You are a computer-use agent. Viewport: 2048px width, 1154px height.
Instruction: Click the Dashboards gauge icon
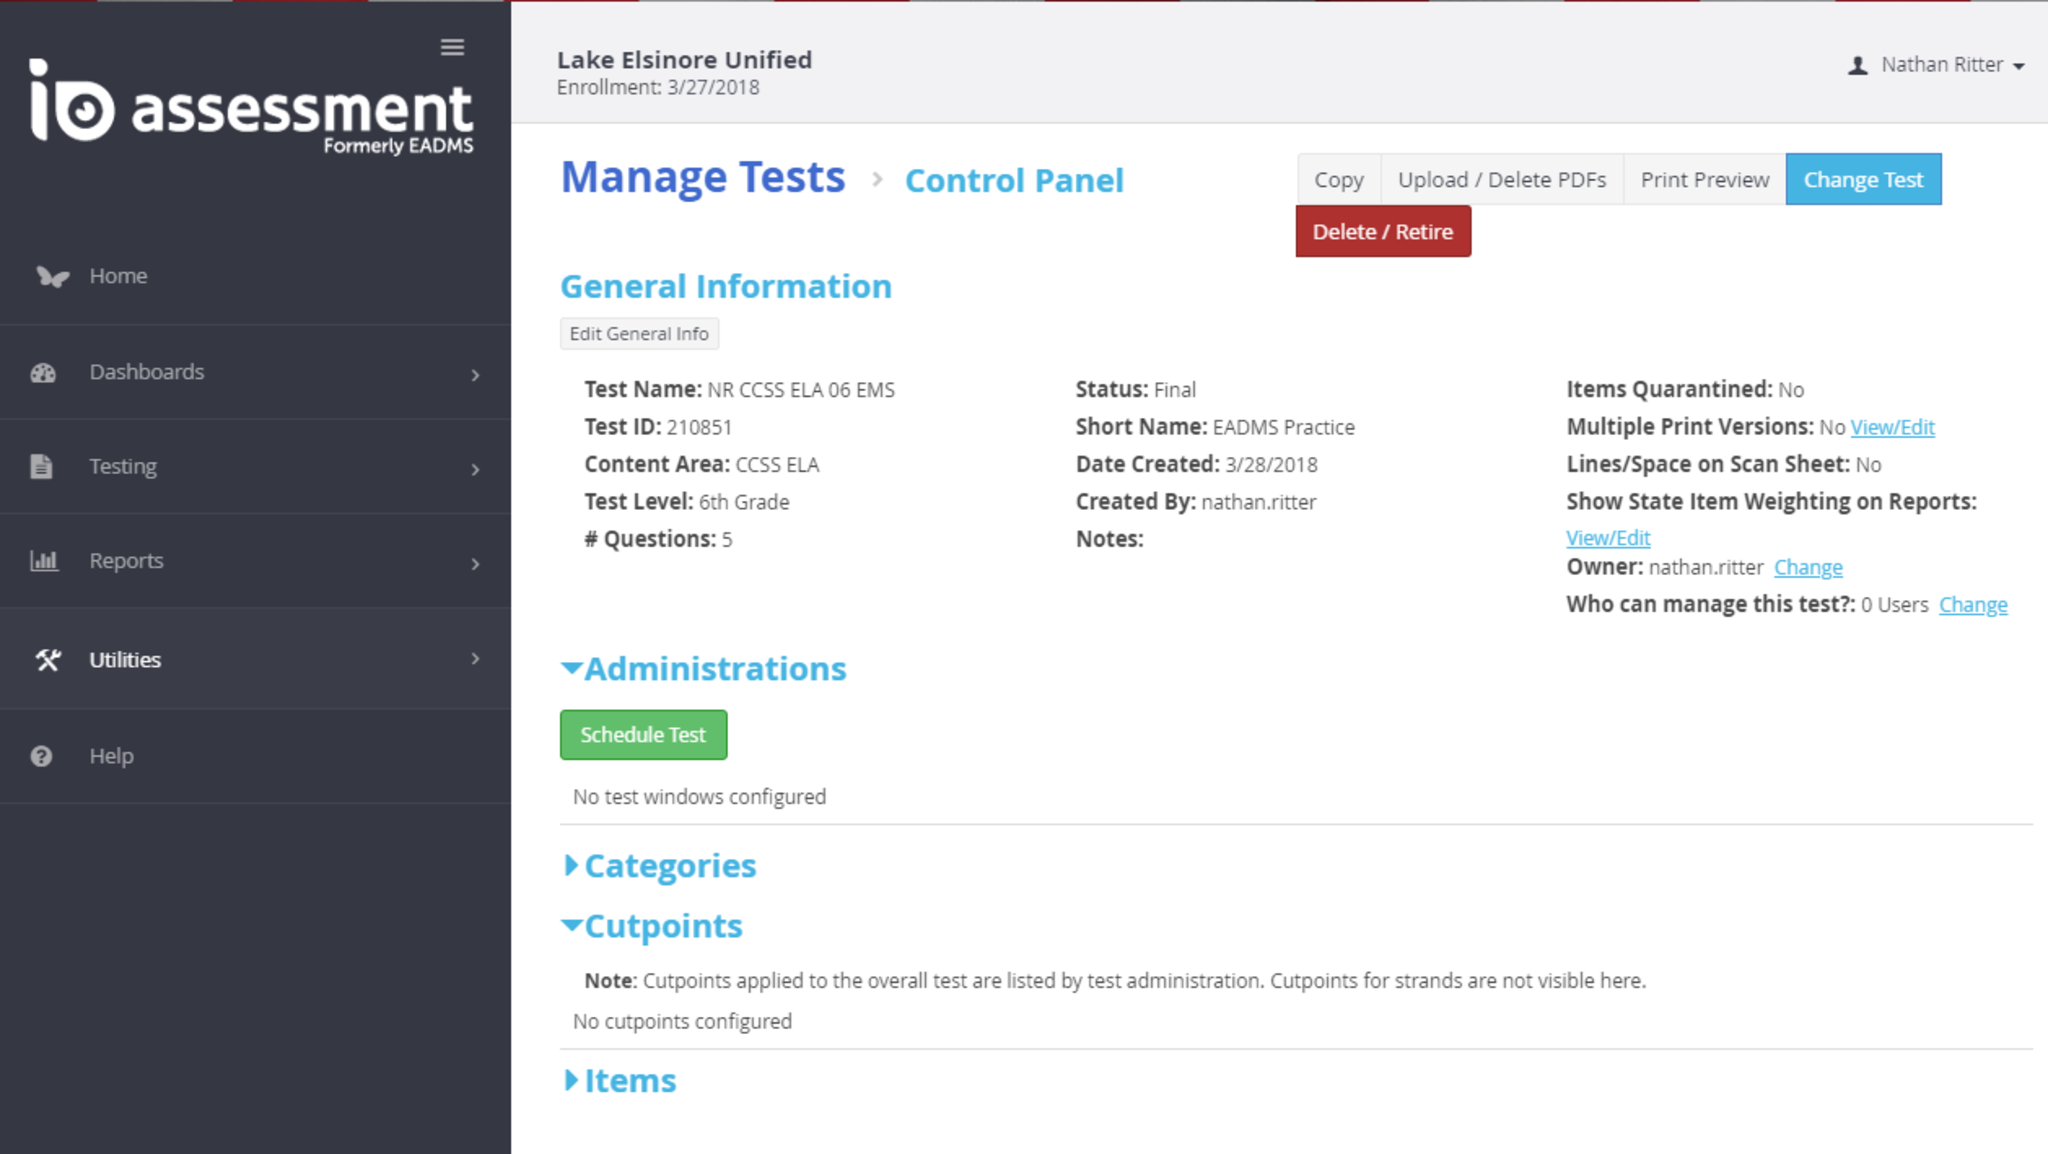[x=43, y=373]
